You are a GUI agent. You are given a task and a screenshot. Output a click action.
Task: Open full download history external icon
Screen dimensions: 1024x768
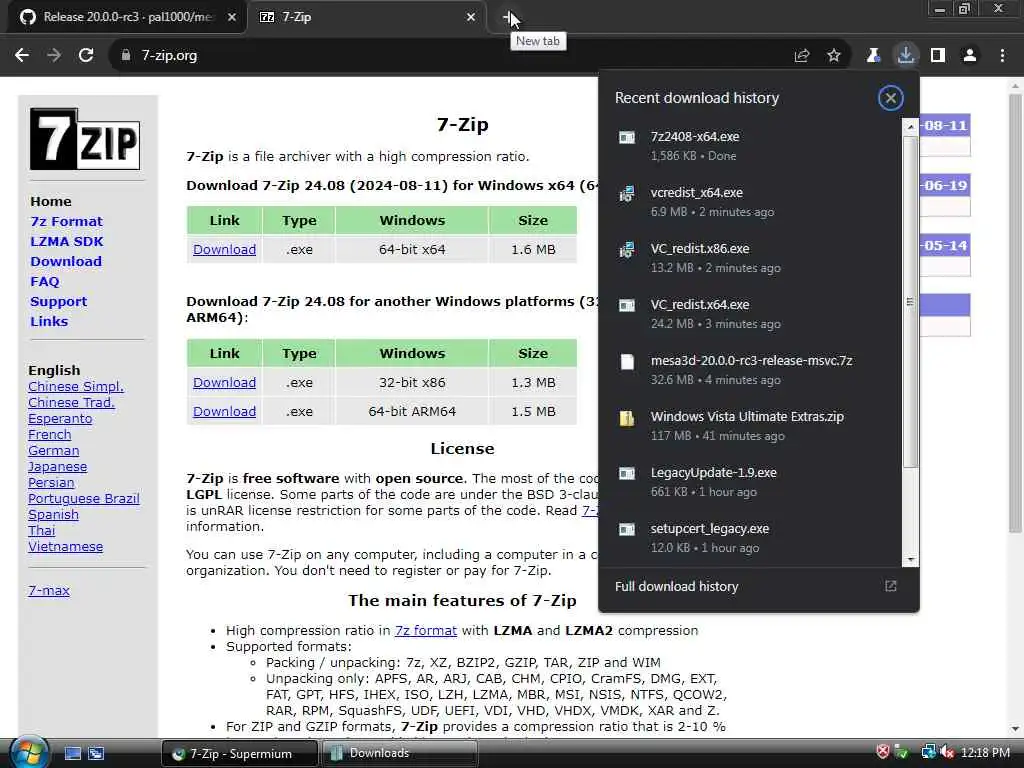click(x=890, y=586)
